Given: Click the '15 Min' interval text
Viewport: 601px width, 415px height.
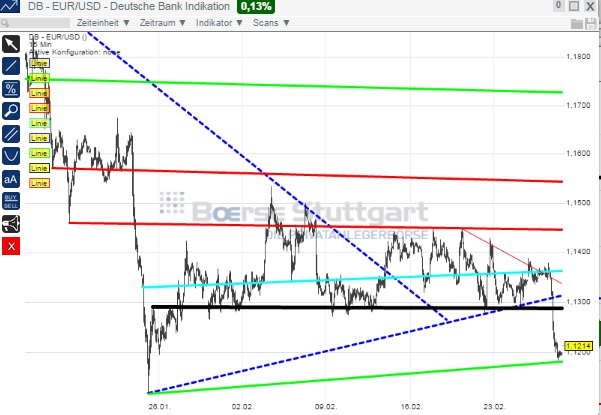Looking at the screenshot, I should [x=40, y=44].
